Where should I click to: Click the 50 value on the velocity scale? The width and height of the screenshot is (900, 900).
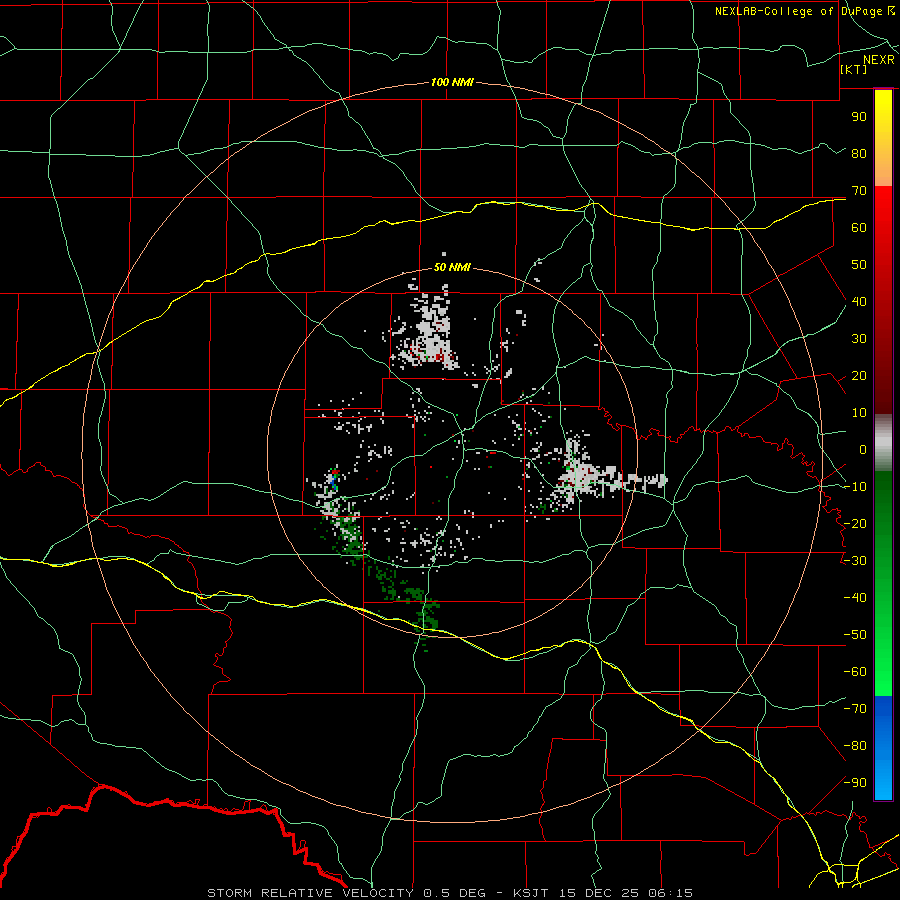[x=859, y=265]
